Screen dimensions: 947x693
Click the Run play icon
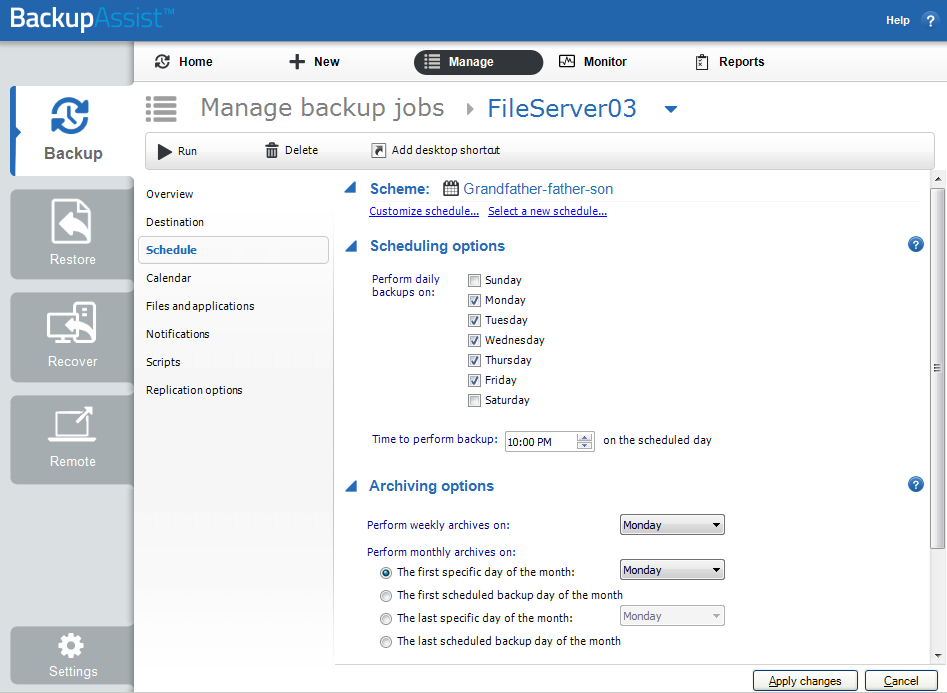pos(164,151)
